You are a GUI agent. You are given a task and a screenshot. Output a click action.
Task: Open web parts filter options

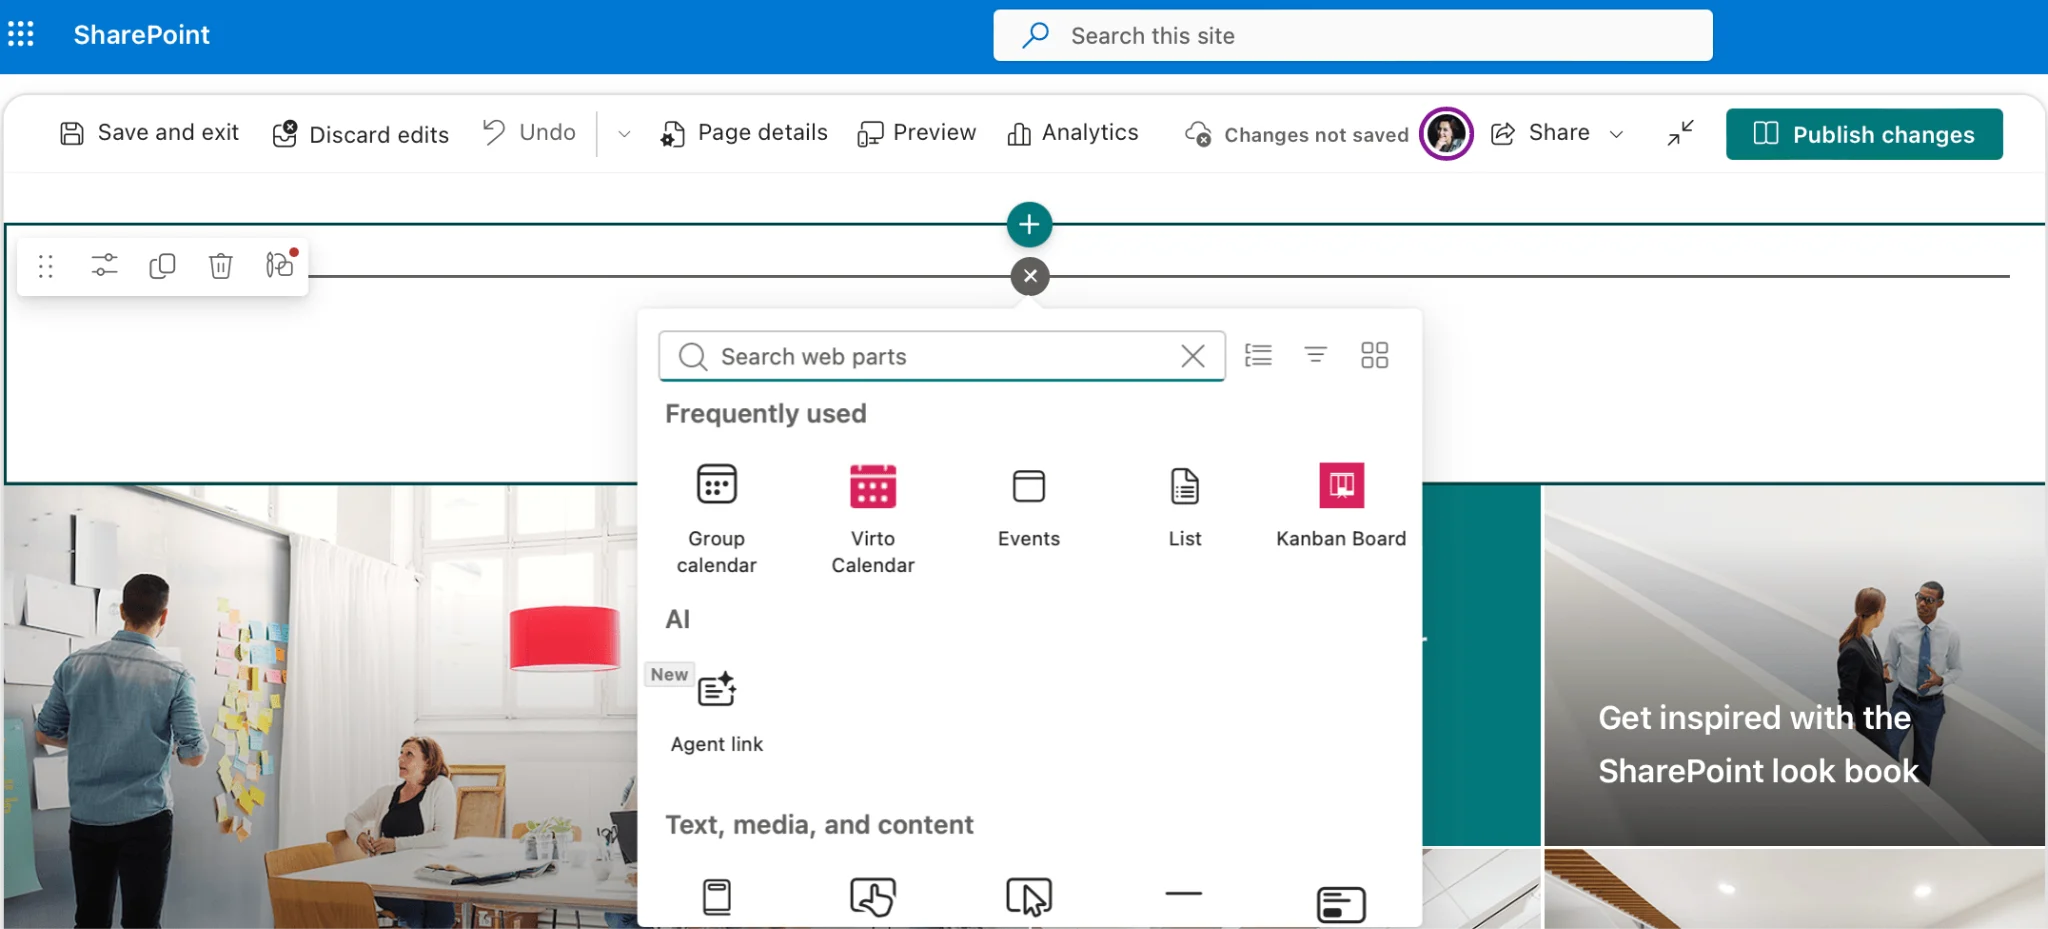click(x=1316, y=355)
